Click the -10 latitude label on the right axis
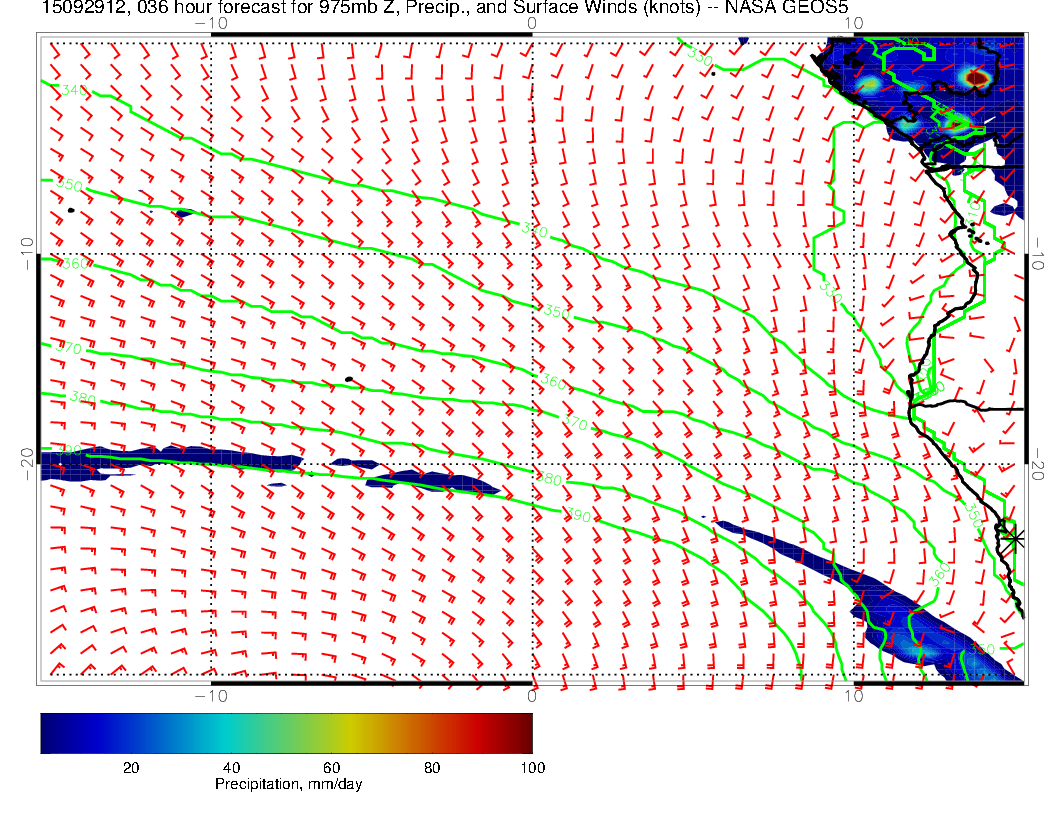The height and width of the screenshot is (816, 1056). pyautogui.click(x=1040, y=253)
